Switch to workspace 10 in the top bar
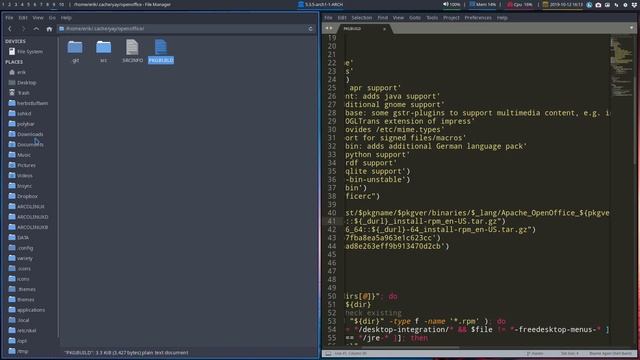Screen dimensions: 640x360 coord(61,4)
